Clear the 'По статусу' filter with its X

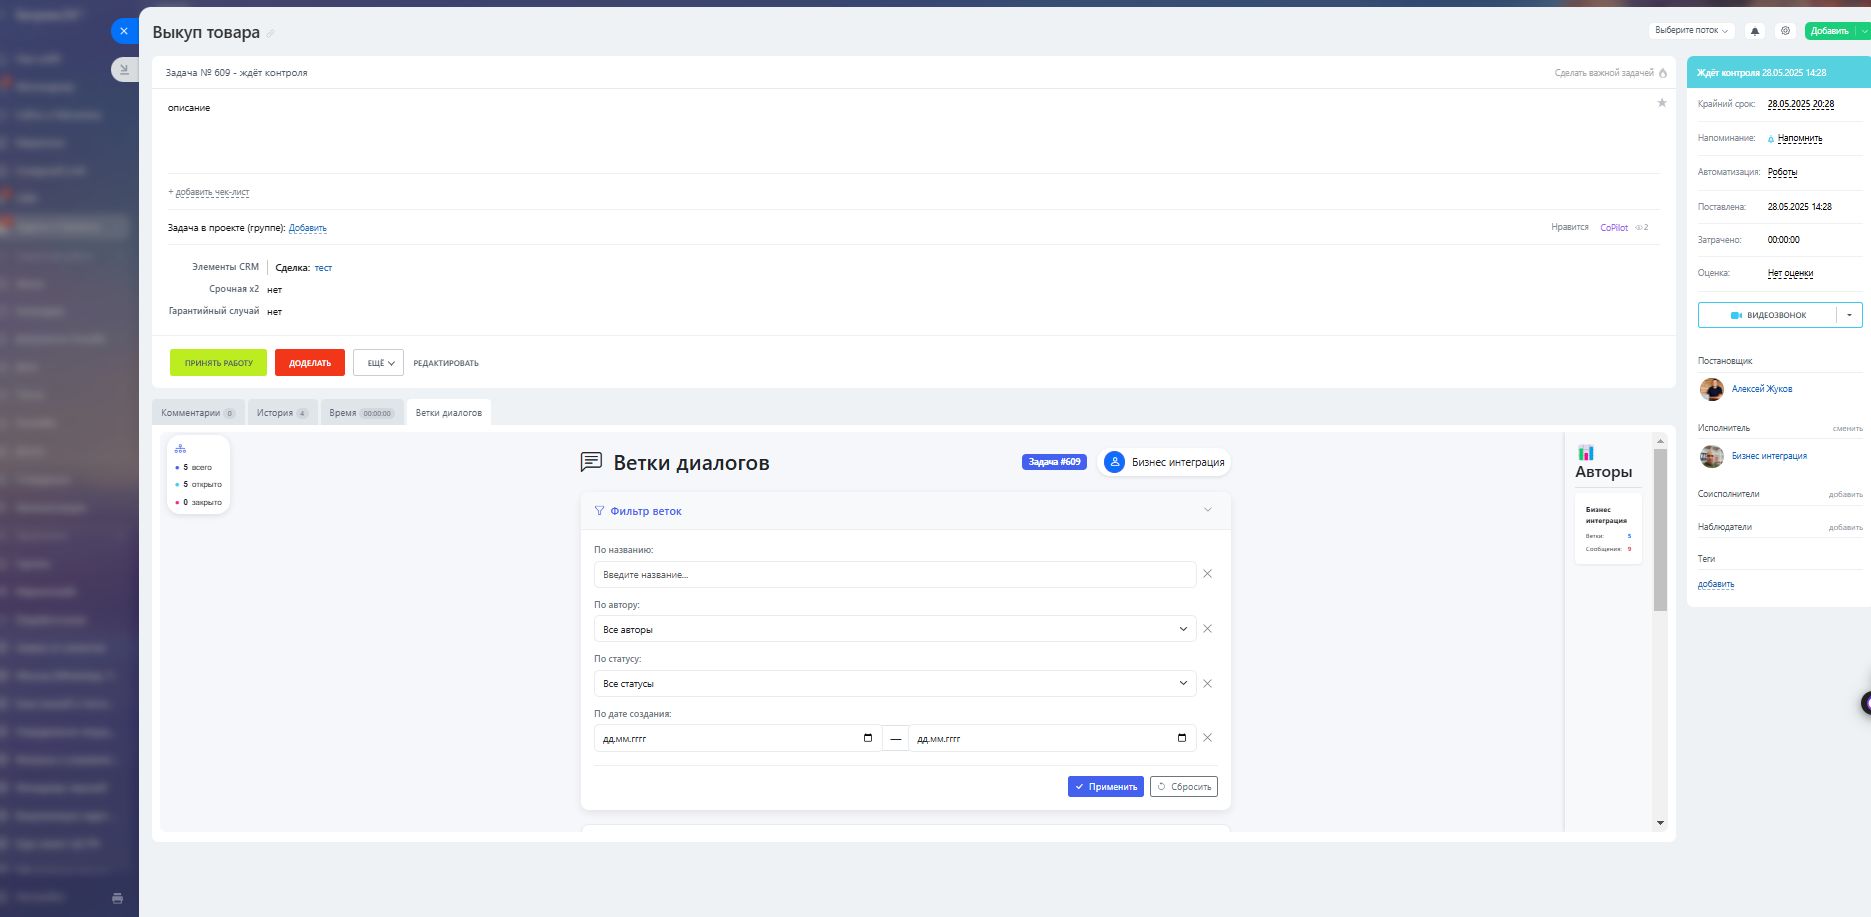point(1207,684)
